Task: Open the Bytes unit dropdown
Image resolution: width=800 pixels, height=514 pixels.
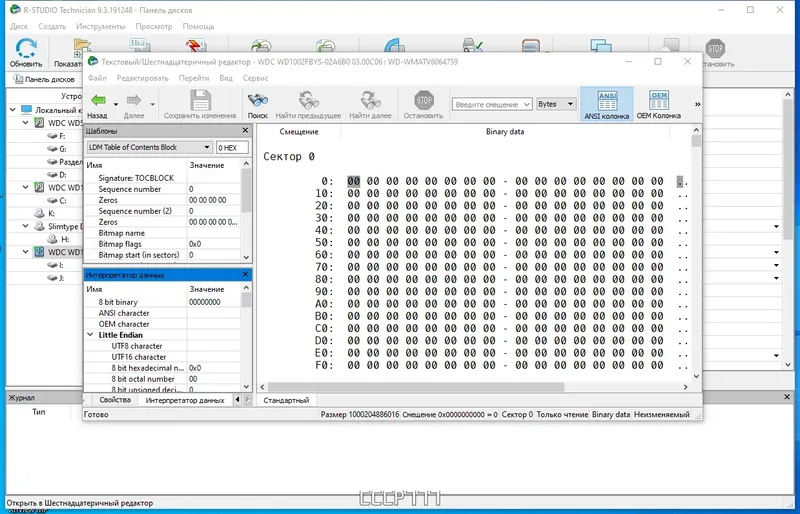Action: 556,104
